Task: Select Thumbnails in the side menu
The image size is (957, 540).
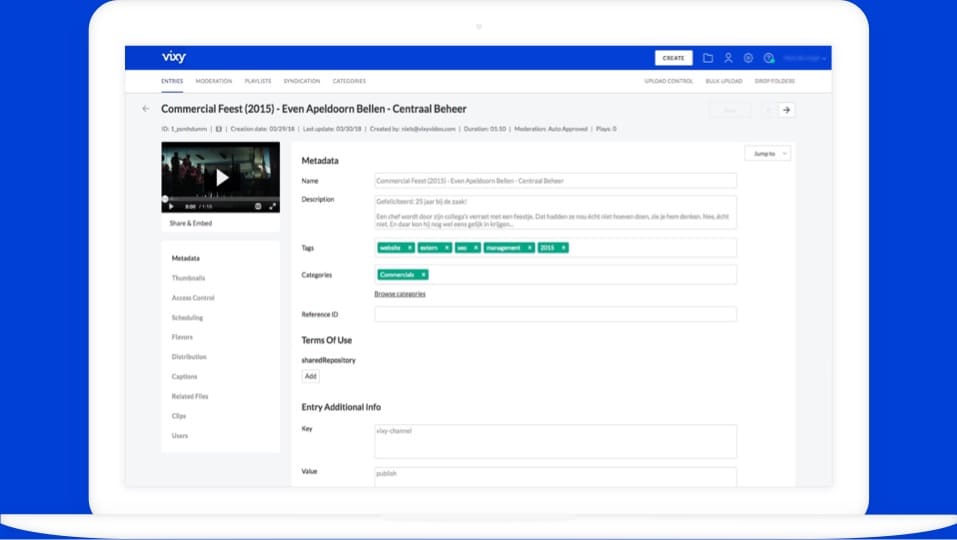Action: pyautogui.click(x=188, y=278)
